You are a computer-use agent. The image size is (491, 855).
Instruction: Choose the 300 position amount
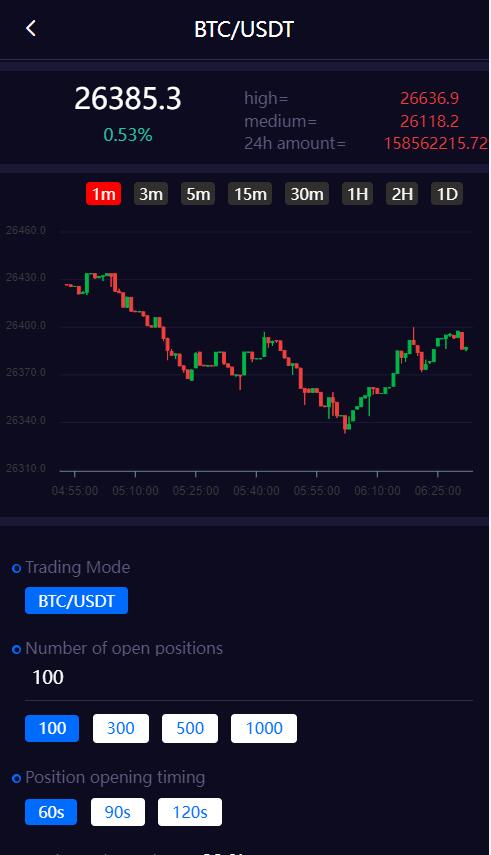pos(121,728)
